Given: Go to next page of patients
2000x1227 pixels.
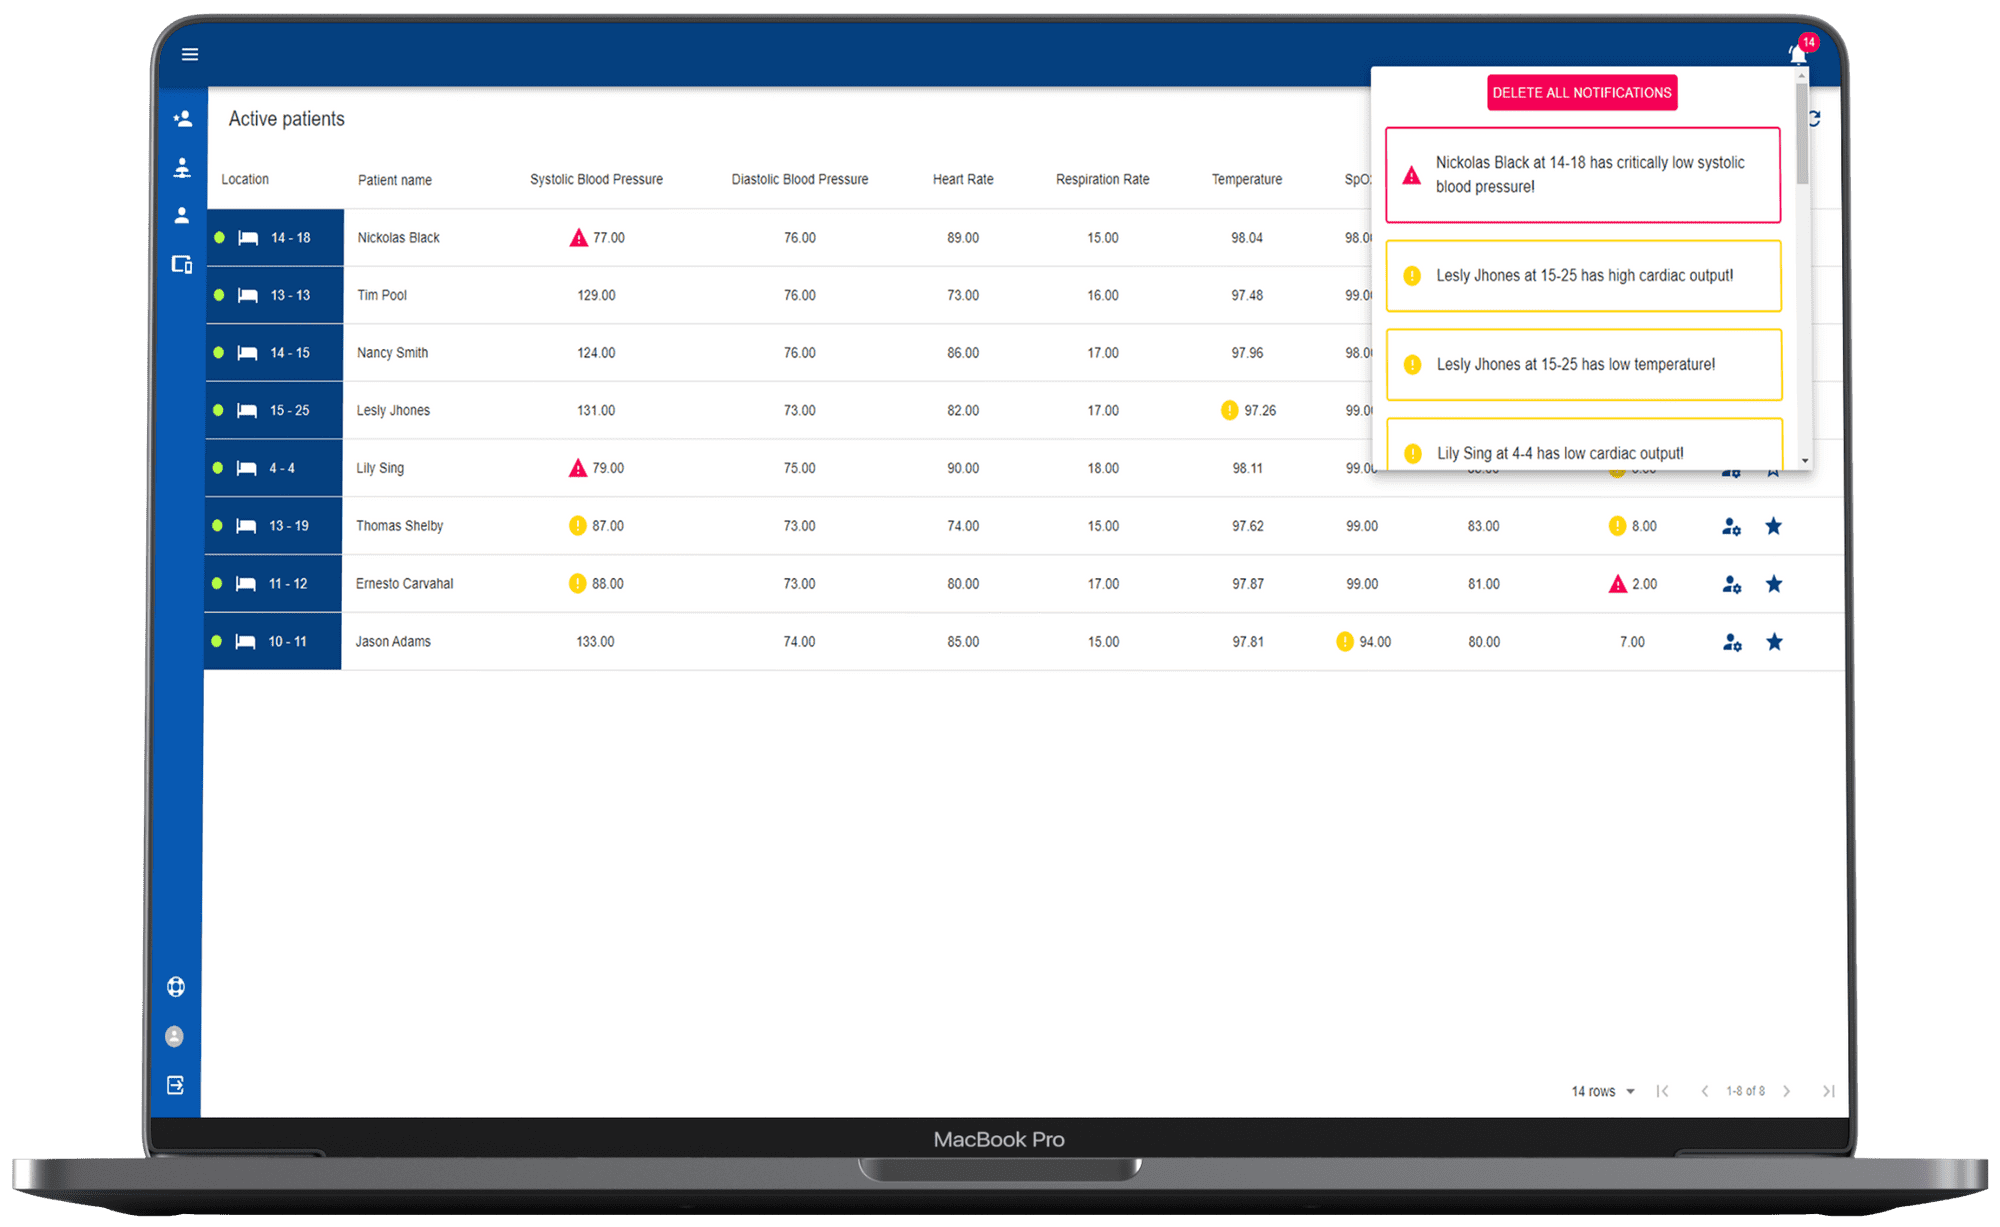Looking at the screenshot, I should pyautogui.click(x=1787, y=1091).
